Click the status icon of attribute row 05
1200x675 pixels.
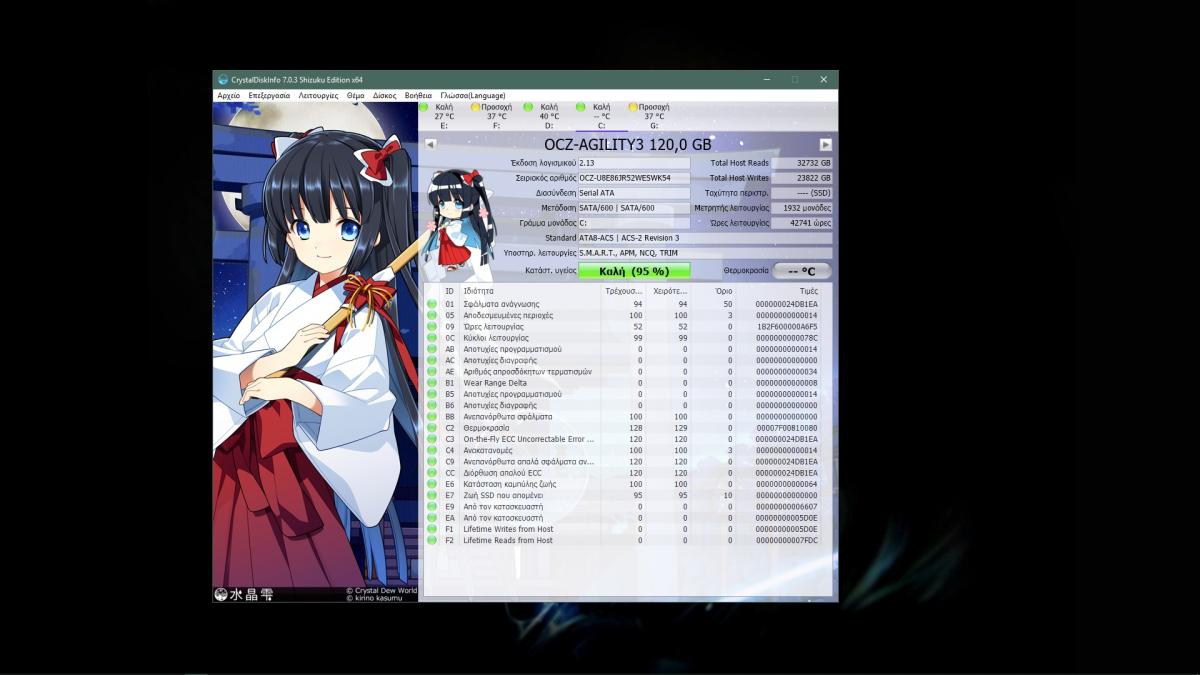click(432, 315)
